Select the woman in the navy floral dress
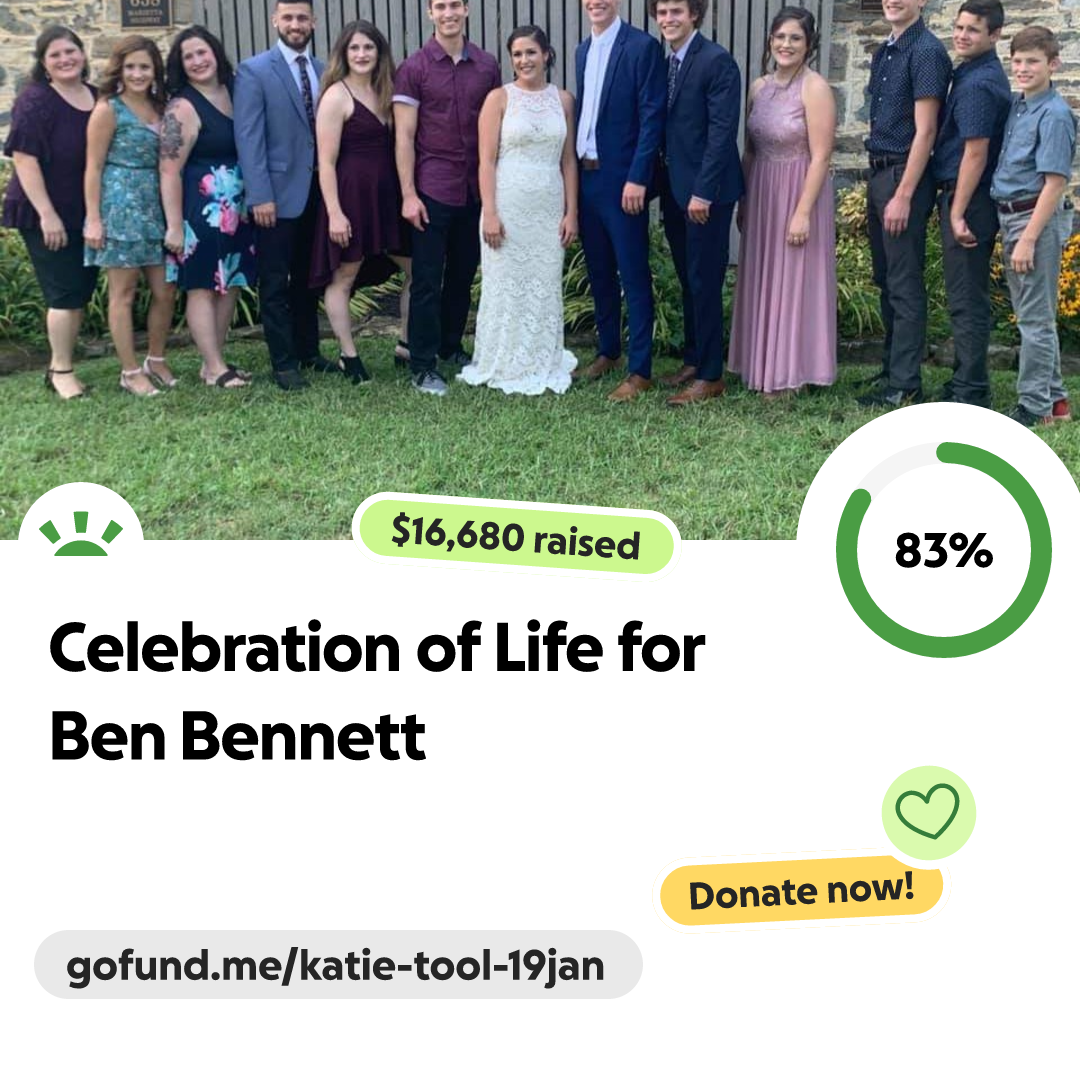Image resolution: width=1080 pixels, height=1080 pixels. point(205,207)
